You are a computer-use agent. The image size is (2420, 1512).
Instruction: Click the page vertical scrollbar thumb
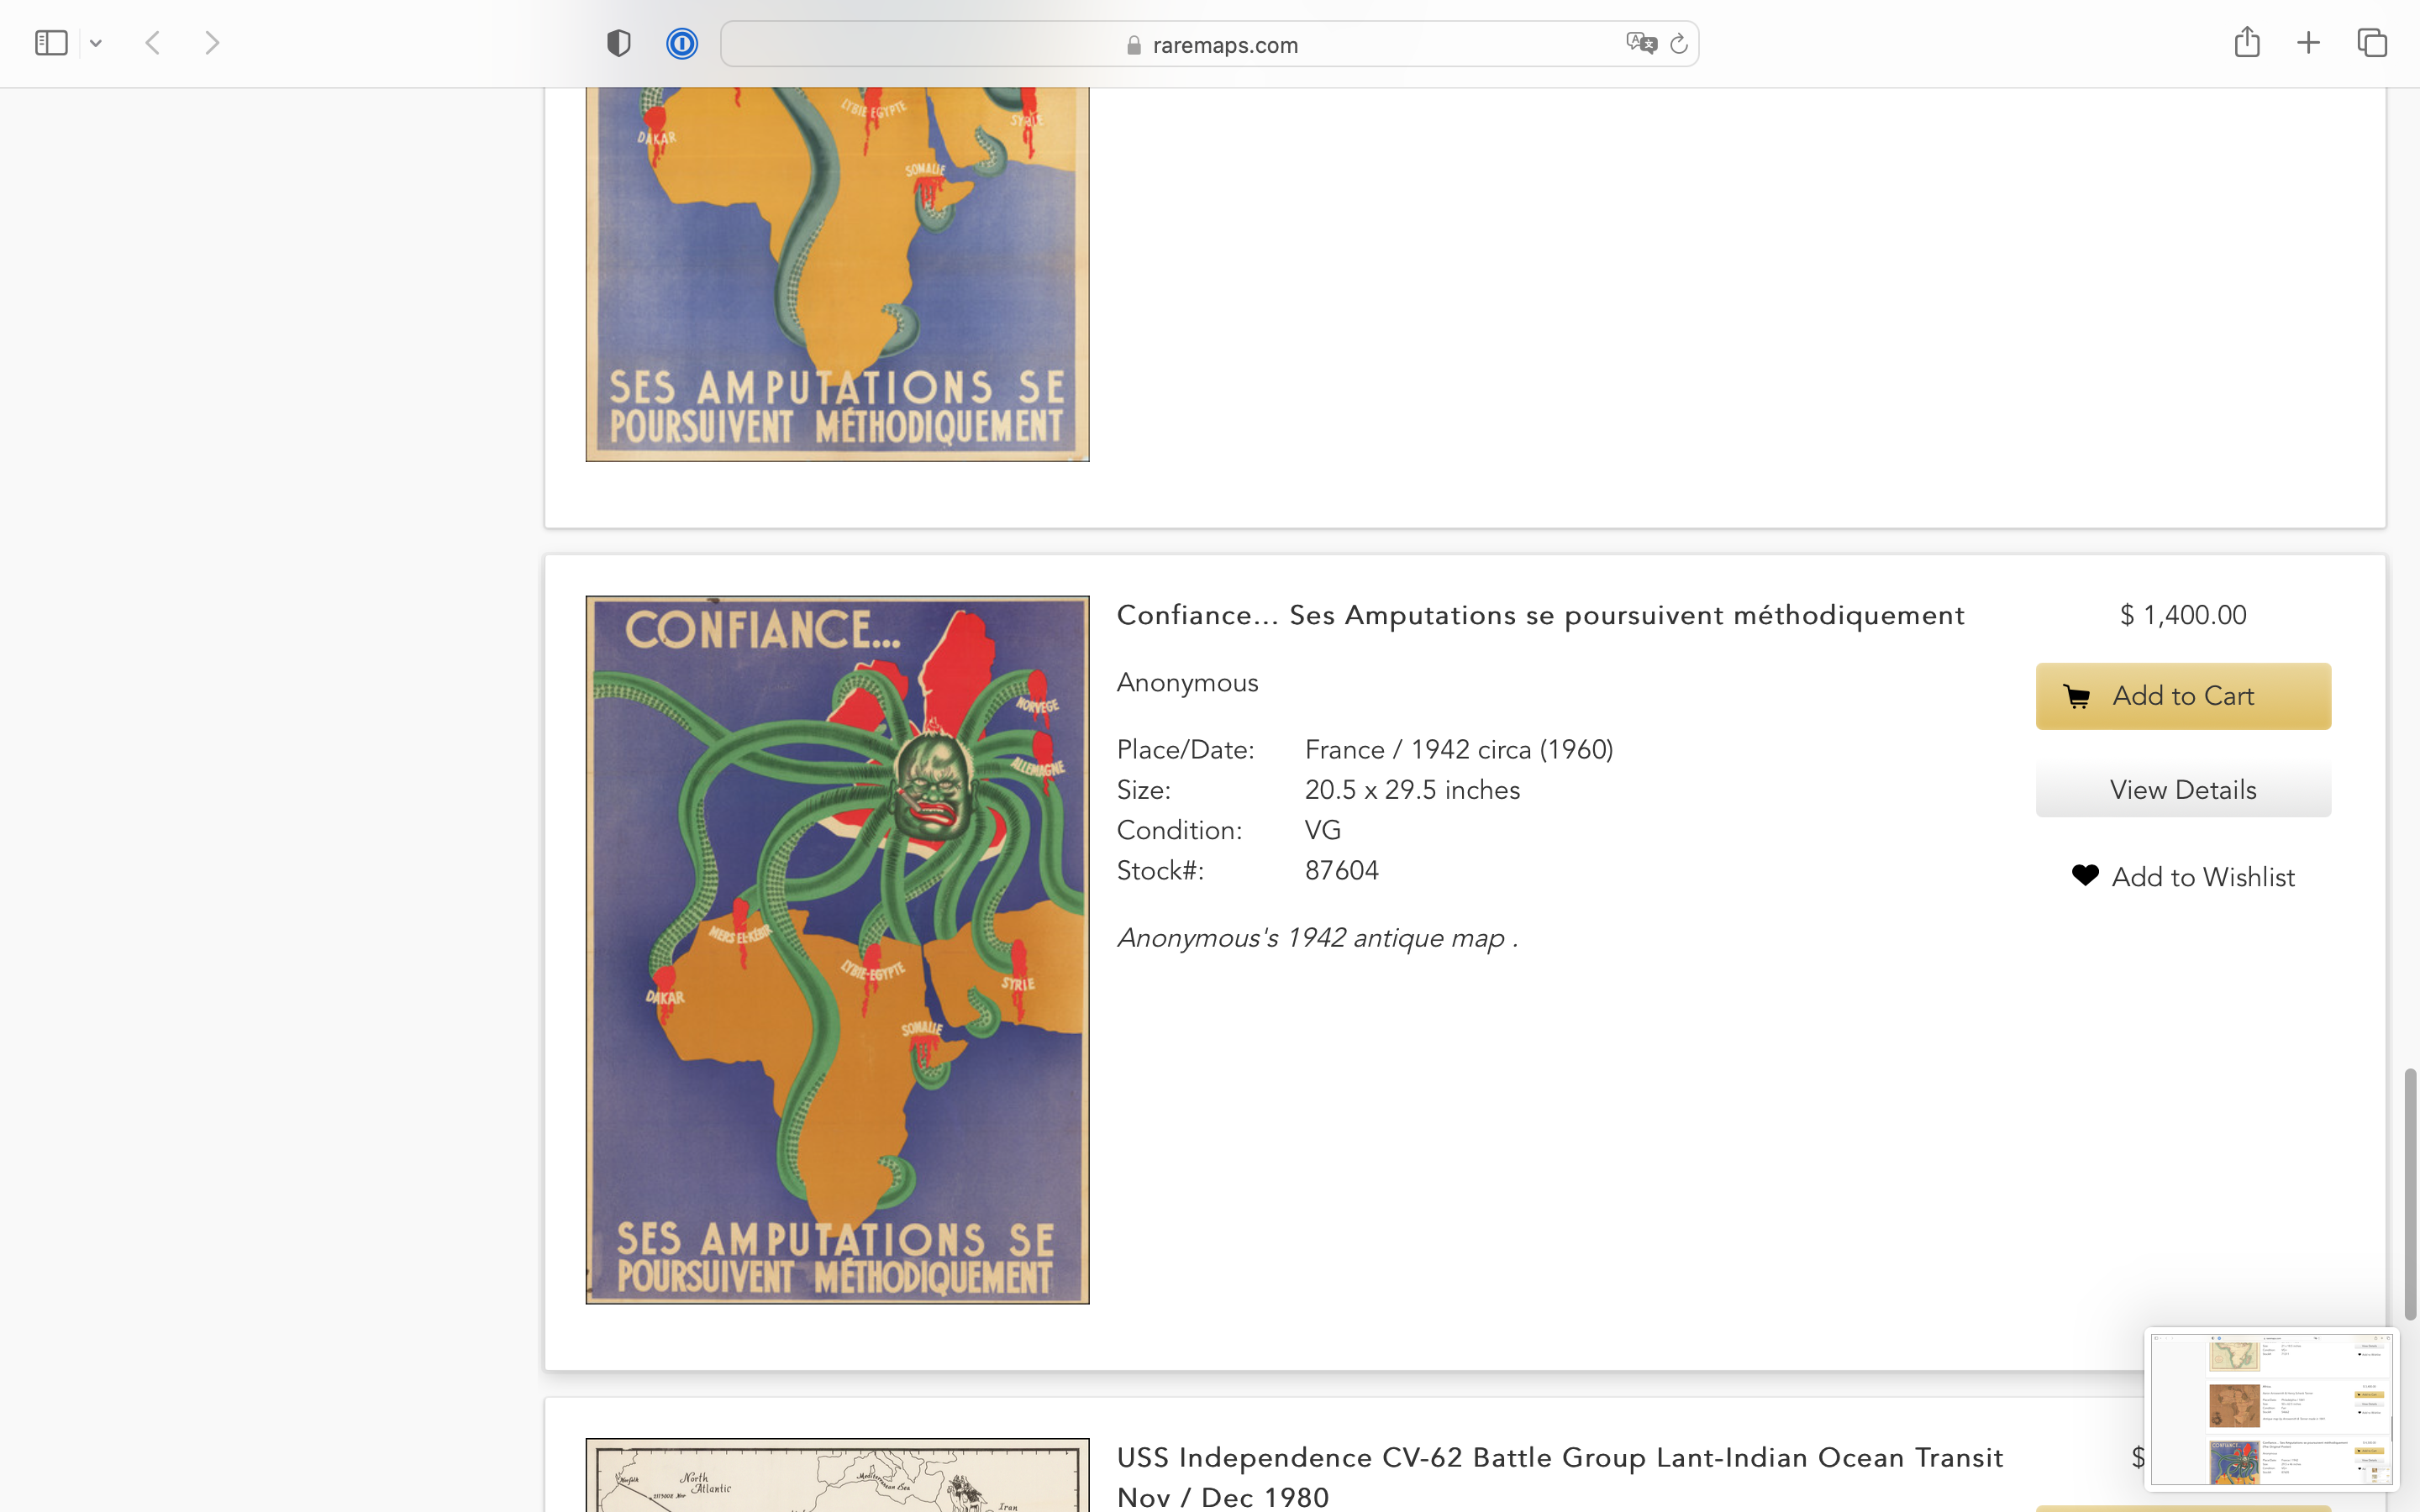pyautogui.click(x=2410, y=1194)
